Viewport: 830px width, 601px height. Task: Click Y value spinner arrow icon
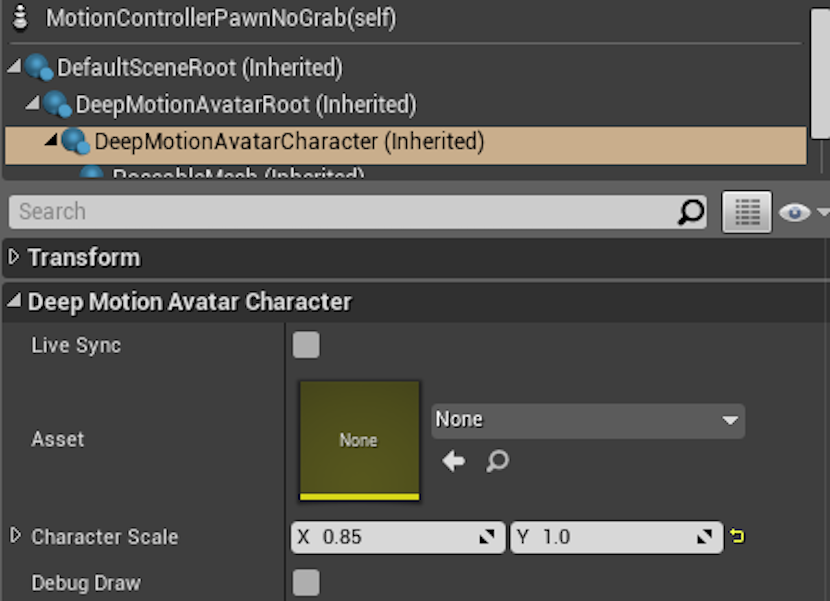(x=704, y=537)
